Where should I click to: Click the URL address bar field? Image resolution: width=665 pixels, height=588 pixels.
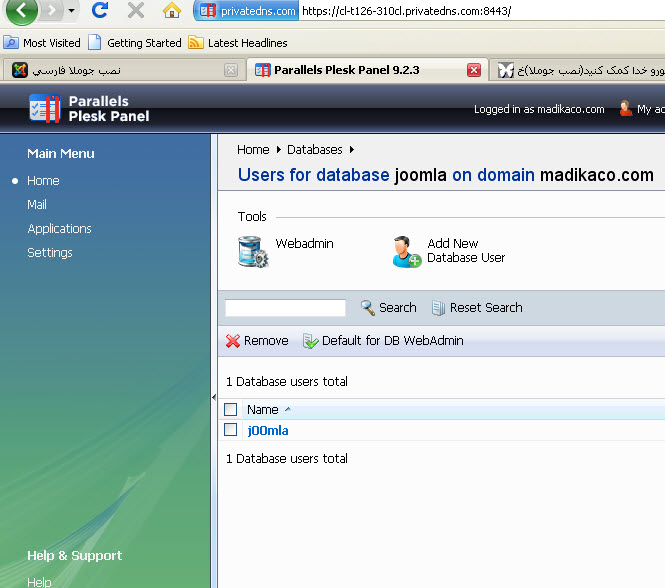[x=481, y=11]
